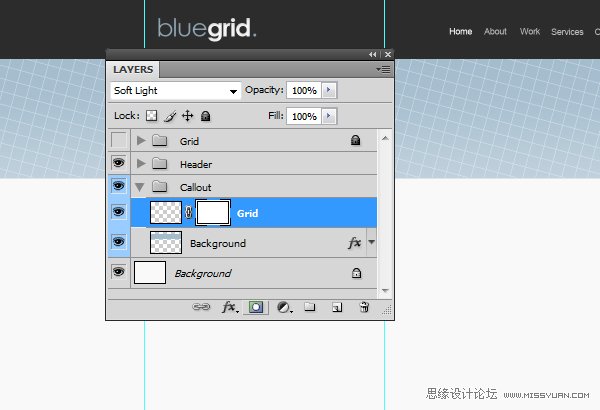Click the Work nav link
600x410 pixels.
[x=530, y=31]
